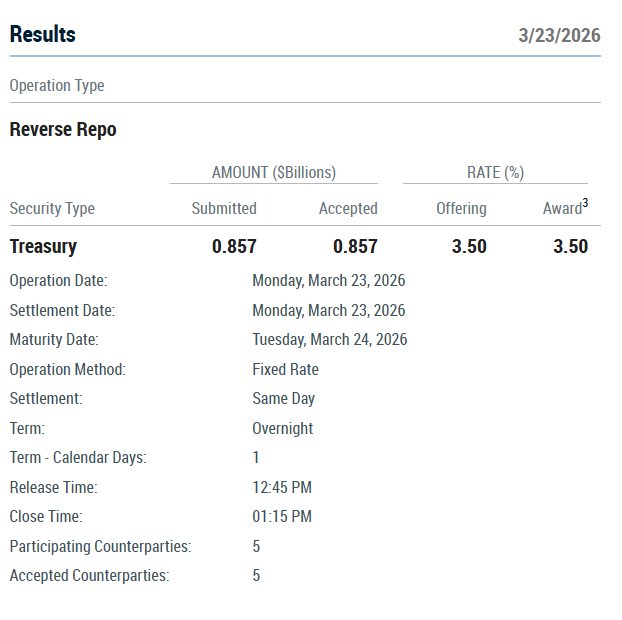Click the Operation Type label
The image size is (622, 620).
click(57, 86)
